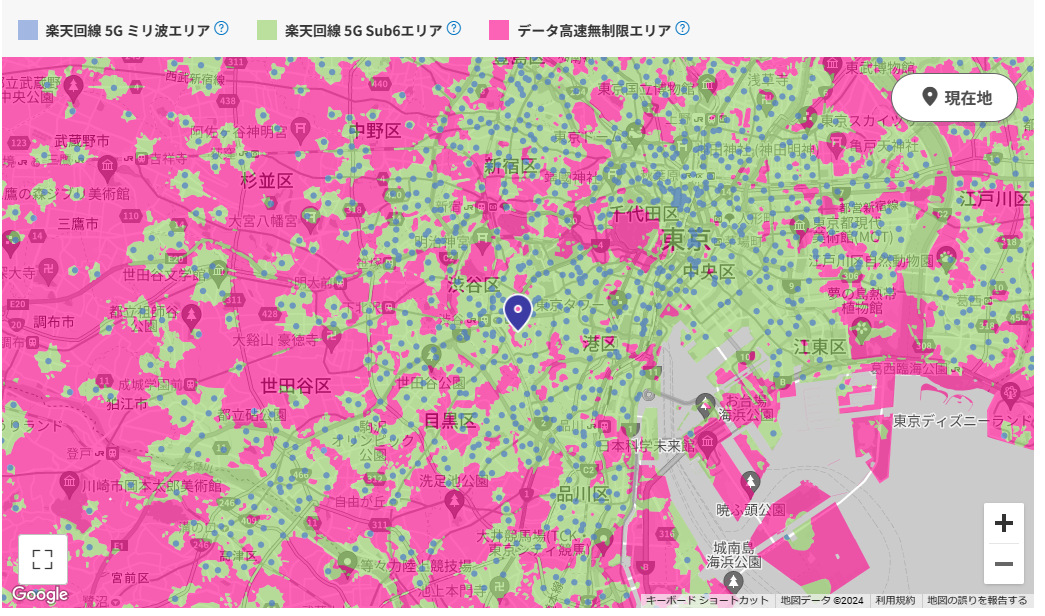The height and width of the screenshot is (616, 1045).
Task: Click the 三鷹市 map label
Action: coord(78,224)
